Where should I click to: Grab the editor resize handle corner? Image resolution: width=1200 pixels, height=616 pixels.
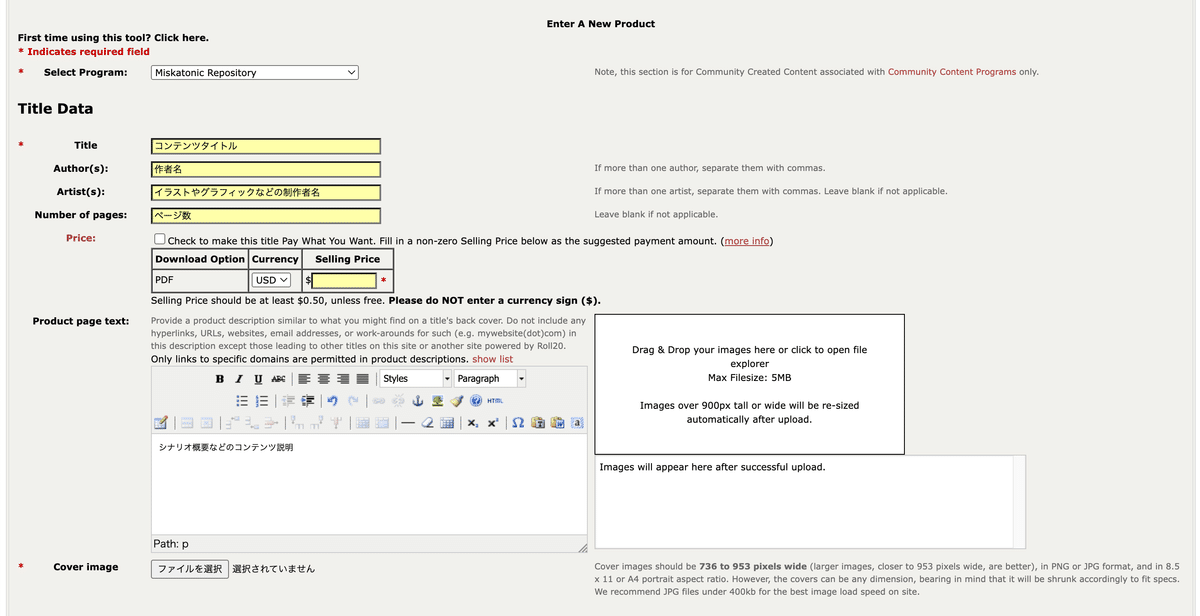tap(582, 547)
